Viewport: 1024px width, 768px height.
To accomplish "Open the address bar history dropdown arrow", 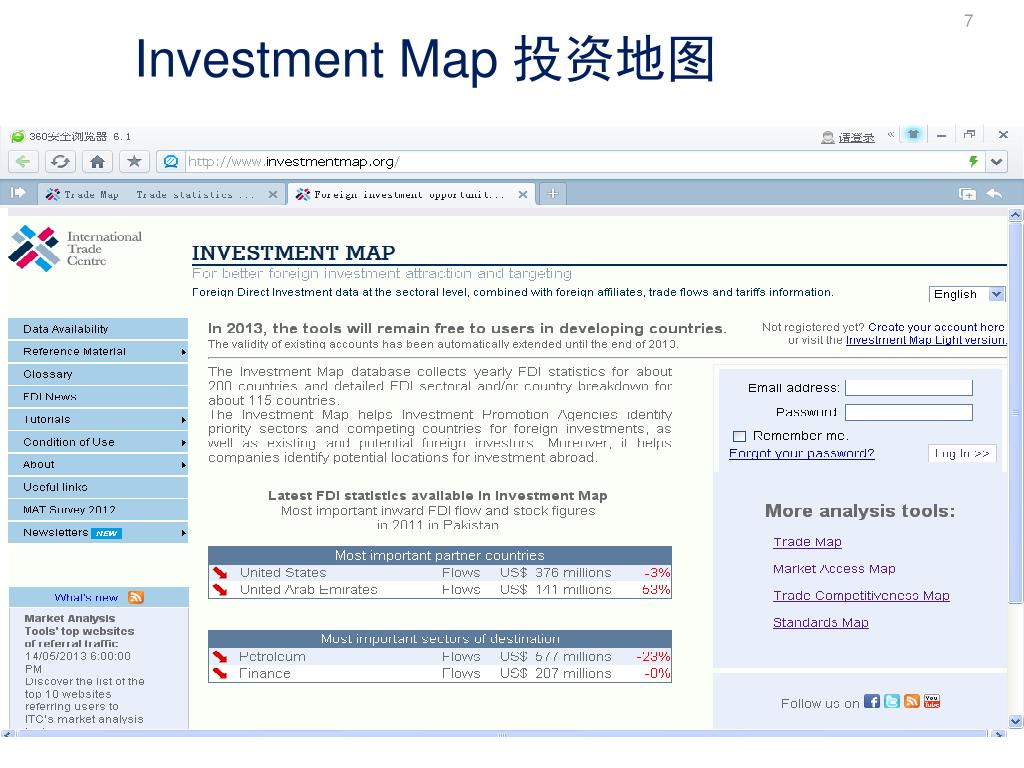I will (997, 161).
